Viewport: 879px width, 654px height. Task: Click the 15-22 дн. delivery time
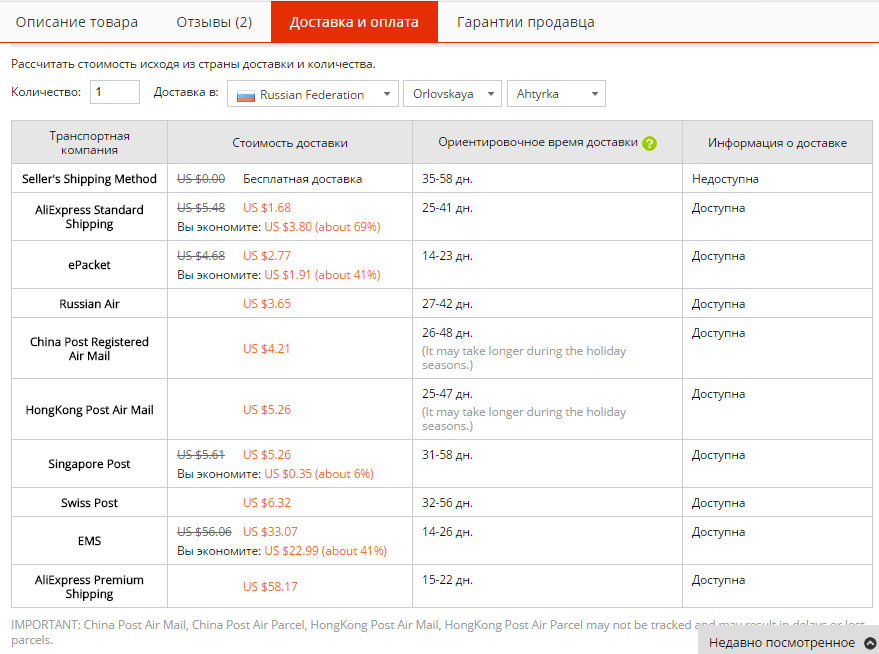pyautogui.click(x=447, y=580)
